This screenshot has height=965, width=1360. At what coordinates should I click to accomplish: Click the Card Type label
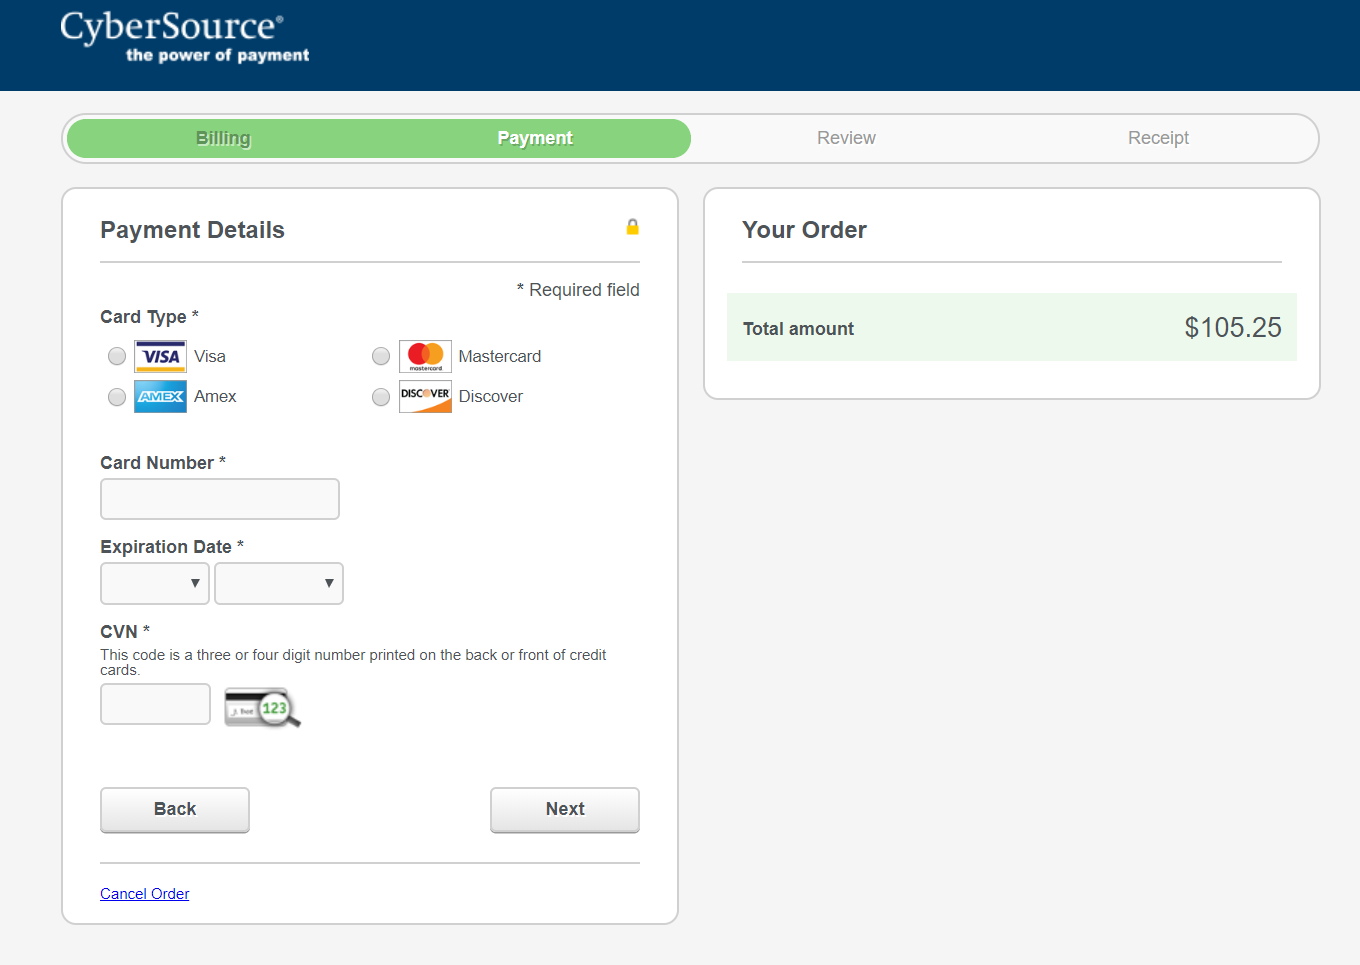click(x=149, y=317)
